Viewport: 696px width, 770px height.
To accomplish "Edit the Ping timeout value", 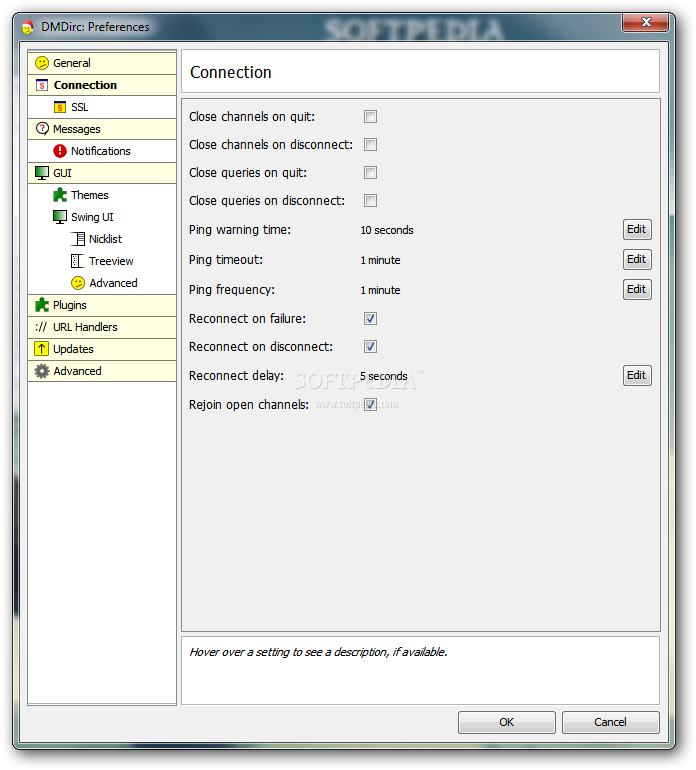I will pyautogui.click(x=637, y=259).
